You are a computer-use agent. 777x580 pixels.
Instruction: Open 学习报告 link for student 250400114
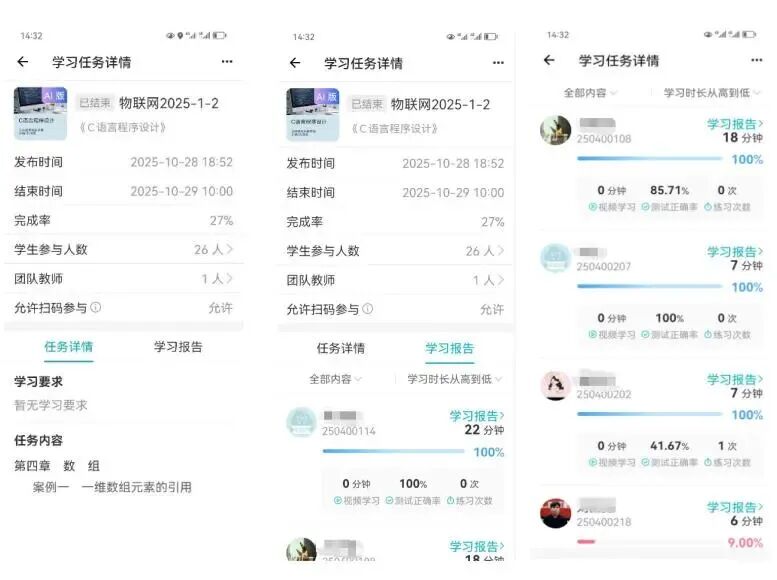pyautogui.click(x=477, y=415)
